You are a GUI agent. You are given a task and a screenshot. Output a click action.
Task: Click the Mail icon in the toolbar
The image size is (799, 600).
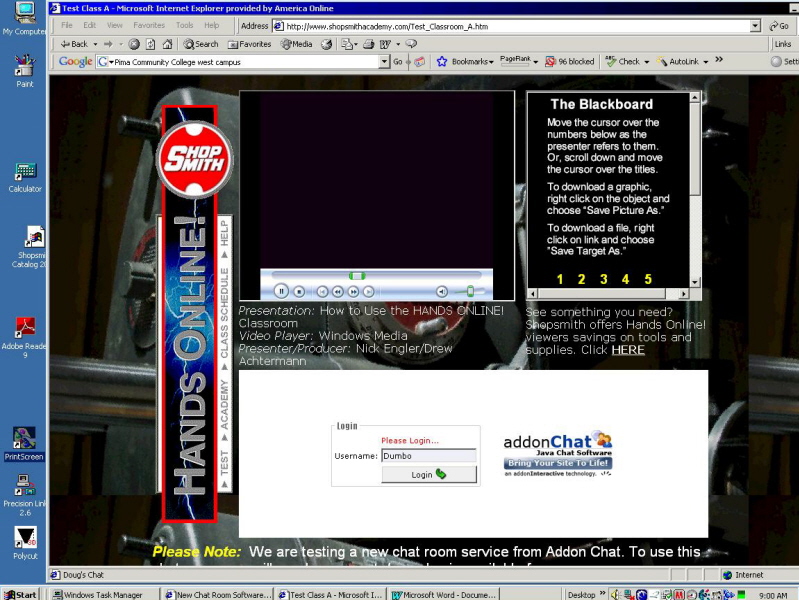tap(349, 44)
